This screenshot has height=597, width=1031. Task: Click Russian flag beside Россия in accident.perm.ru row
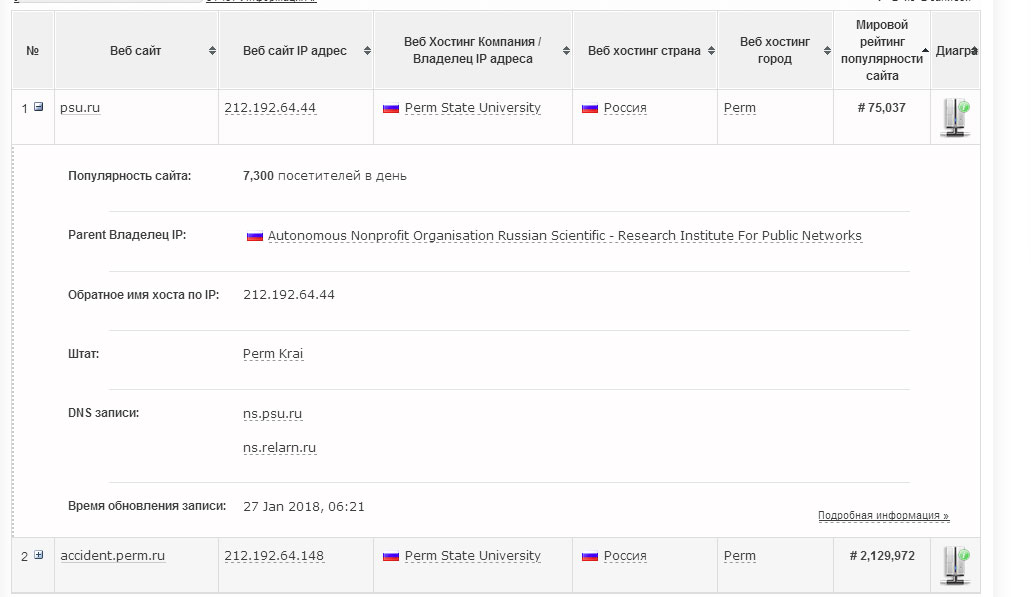pos(590,557)
